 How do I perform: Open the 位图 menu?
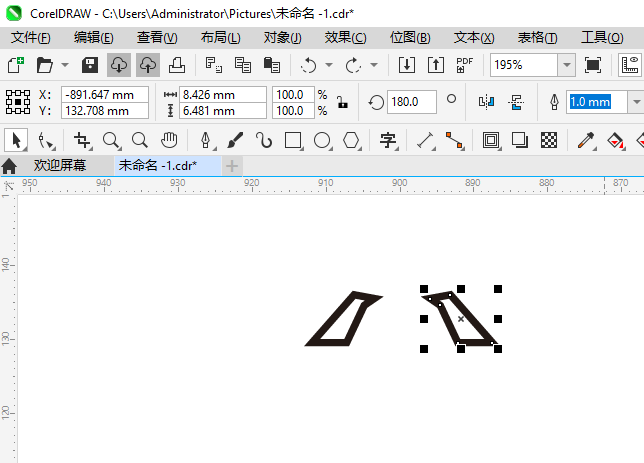[x=410, y=38]
